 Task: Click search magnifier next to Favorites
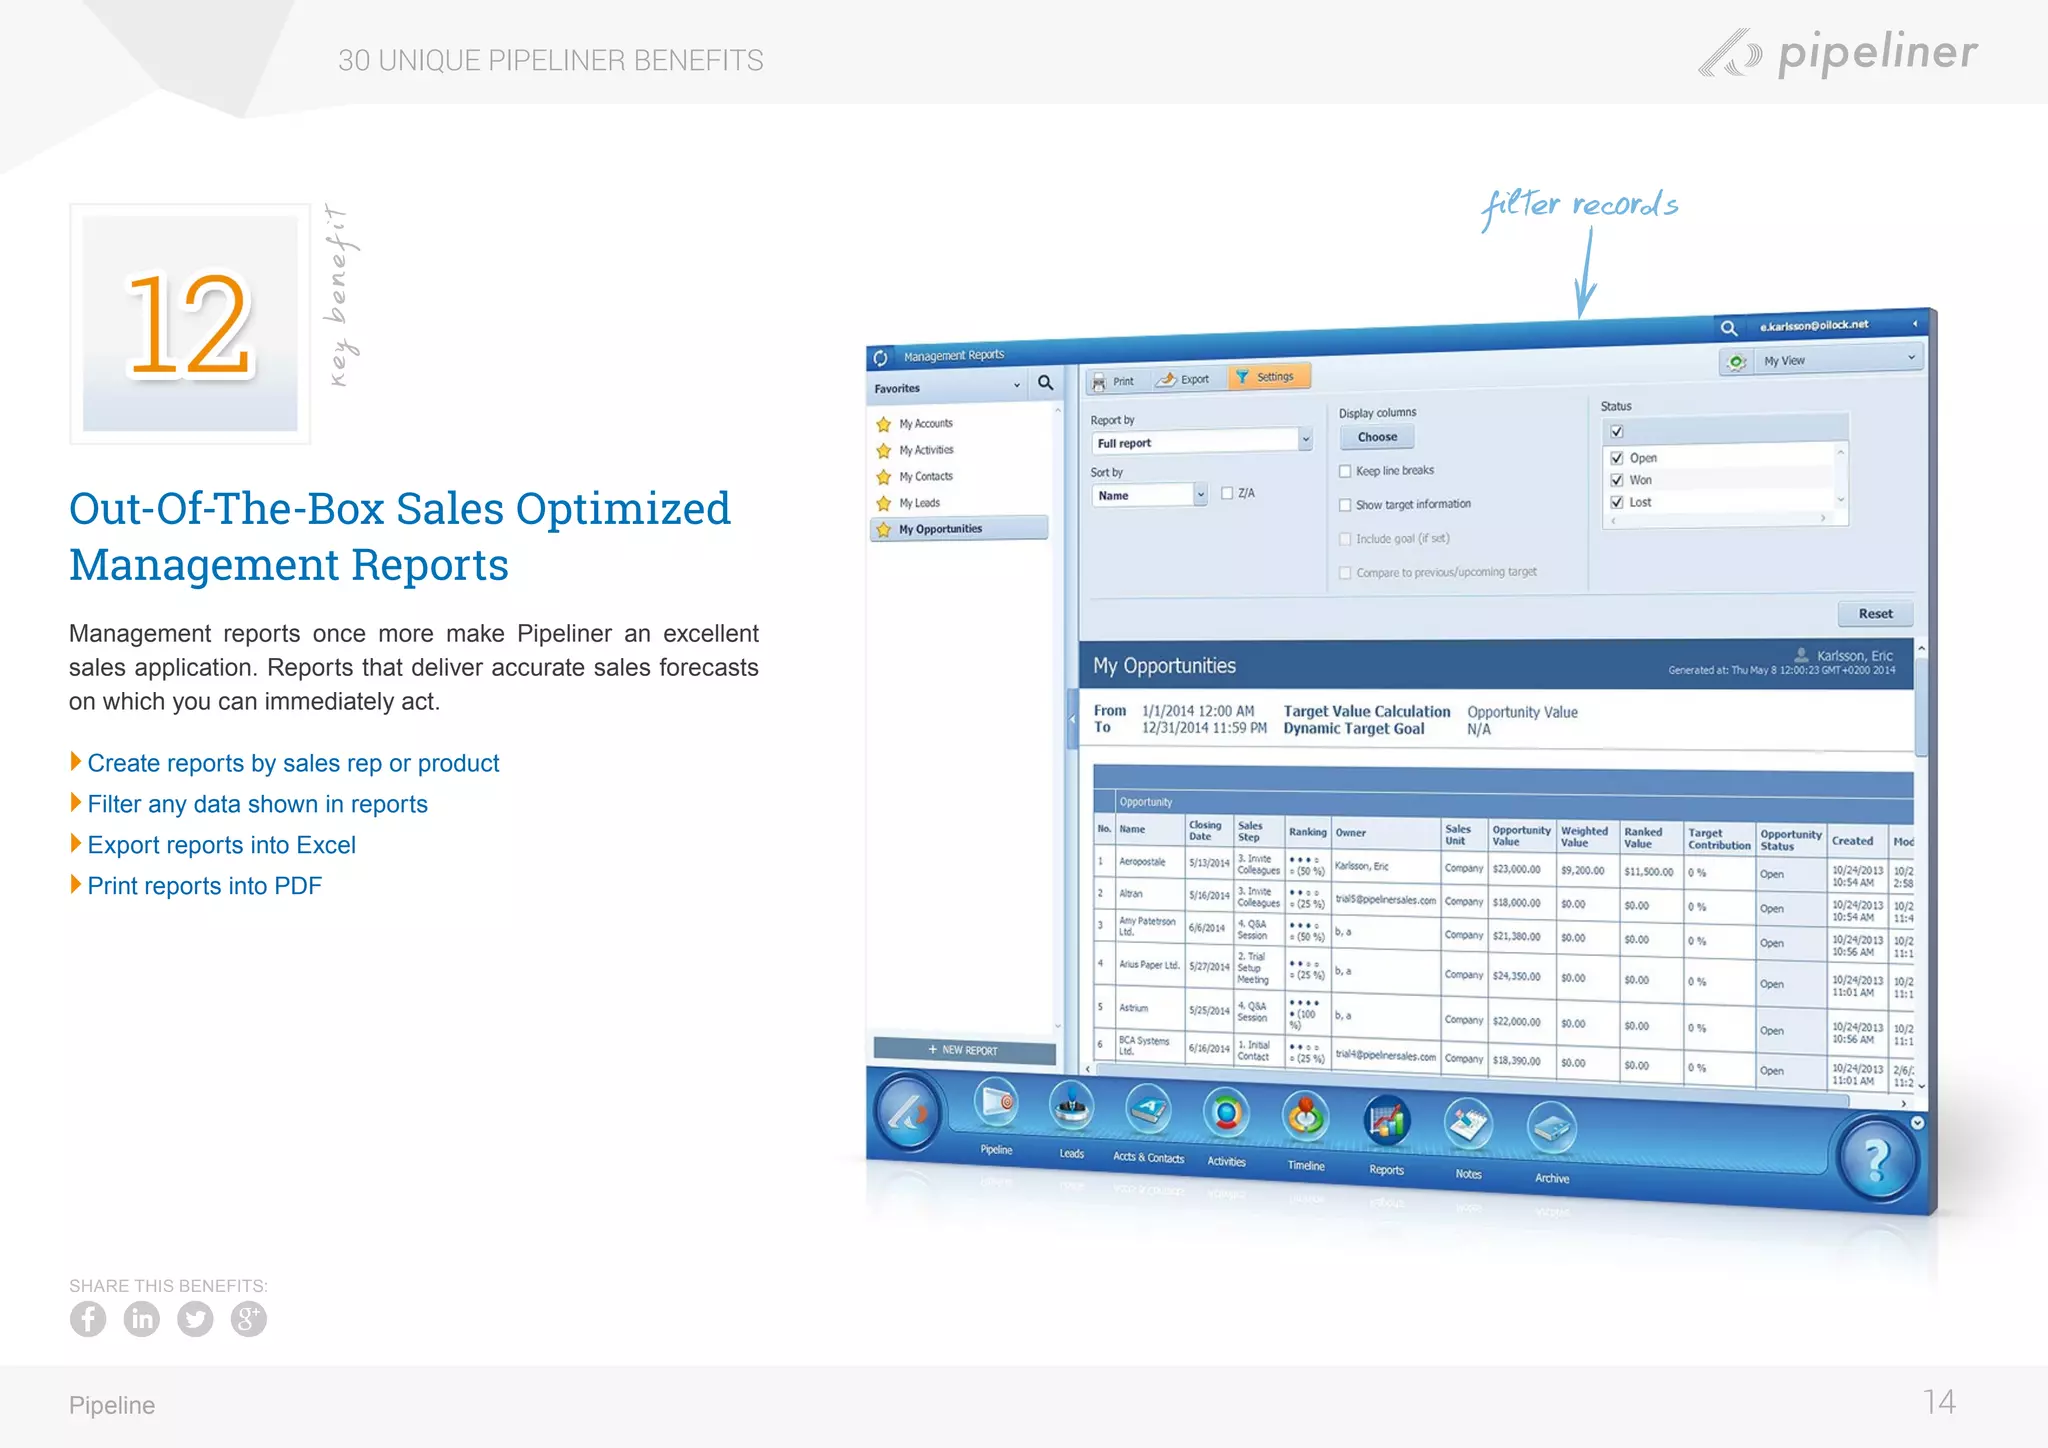pos(1045,382)
